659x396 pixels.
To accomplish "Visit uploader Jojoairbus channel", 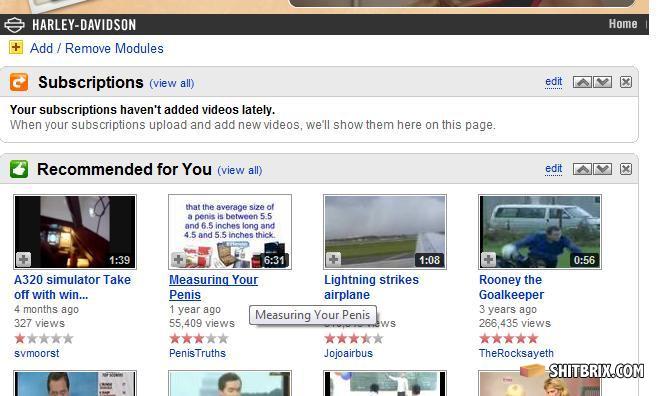I will (x=348, y=353).
